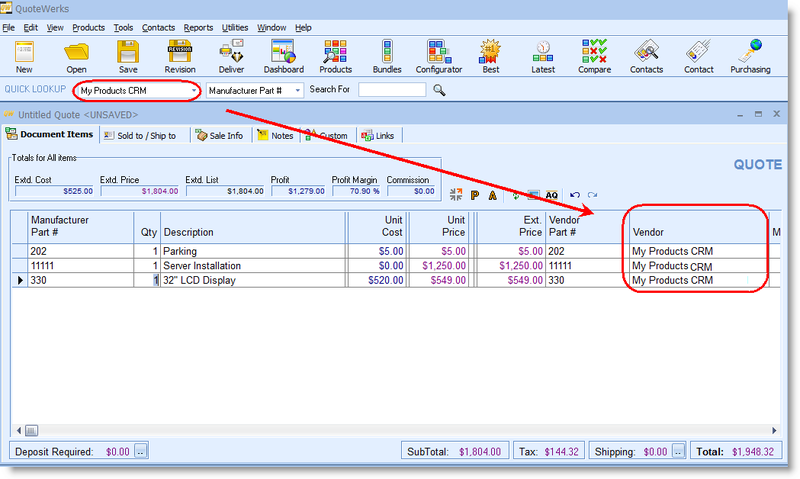Image resolution: width=800 pixels, height=479 pixels.
Task: Click the Total $1,948.32 field
Action: click(x=736, y=451)
